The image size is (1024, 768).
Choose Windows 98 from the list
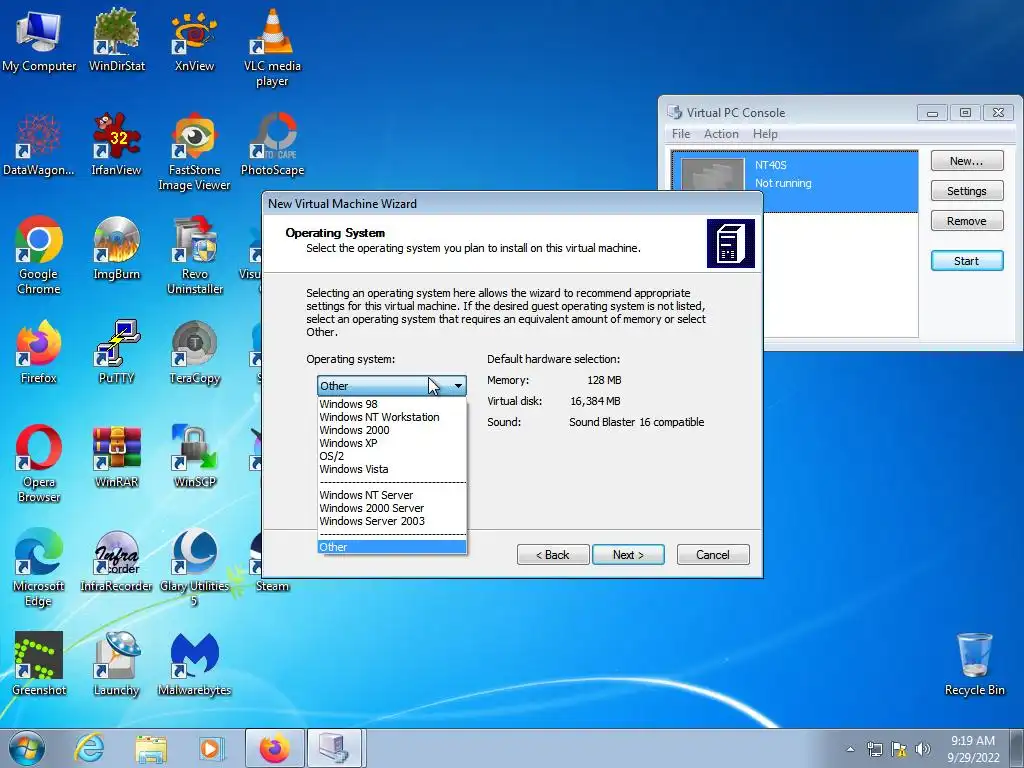[392, 404]
